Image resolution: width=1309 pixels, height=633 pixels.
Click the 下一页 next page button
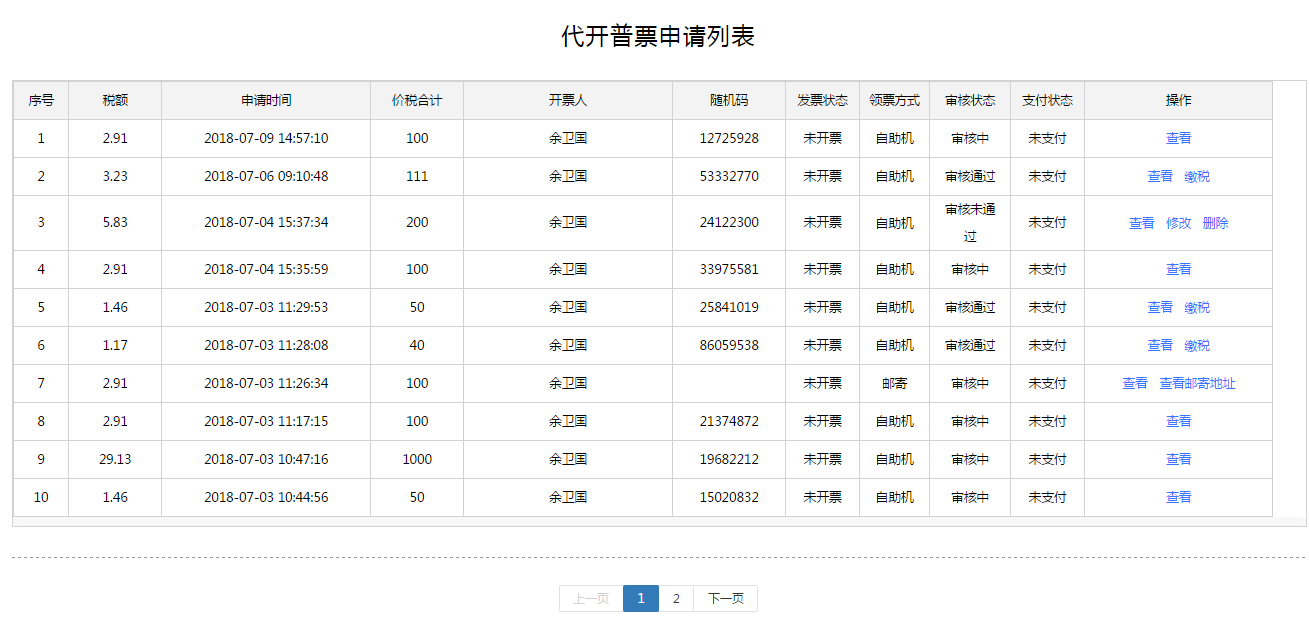pos(726,598)
